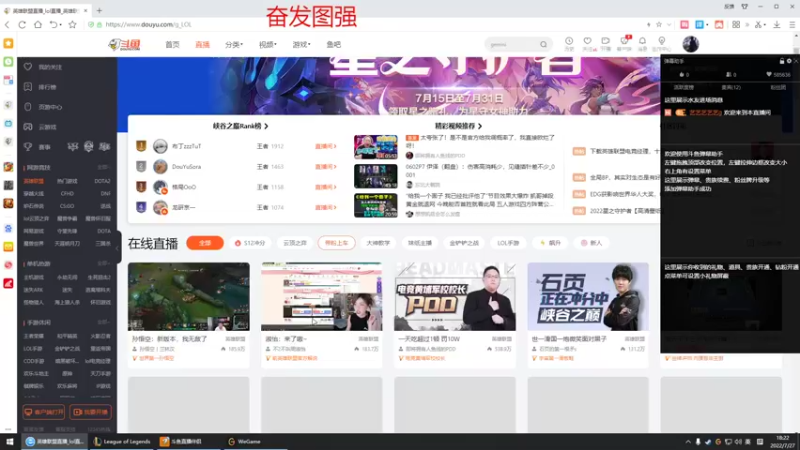The height and width of the screenshot is (450, 800).
Task: Select the '金铲铲之战' filter pill
Action: pos(464,243)
